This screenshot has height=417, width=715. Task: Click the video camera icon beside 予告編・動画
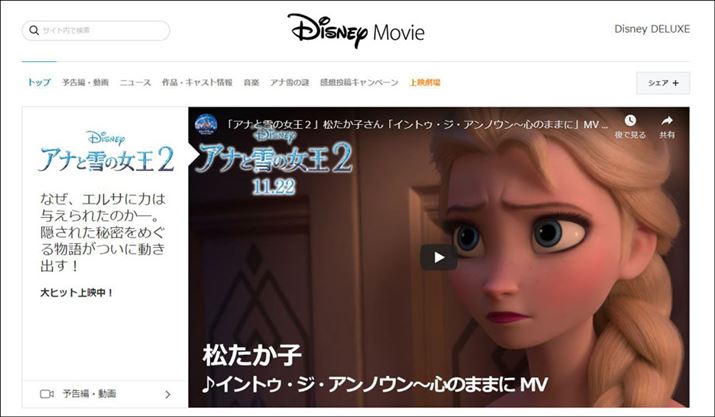click(47, 394)
